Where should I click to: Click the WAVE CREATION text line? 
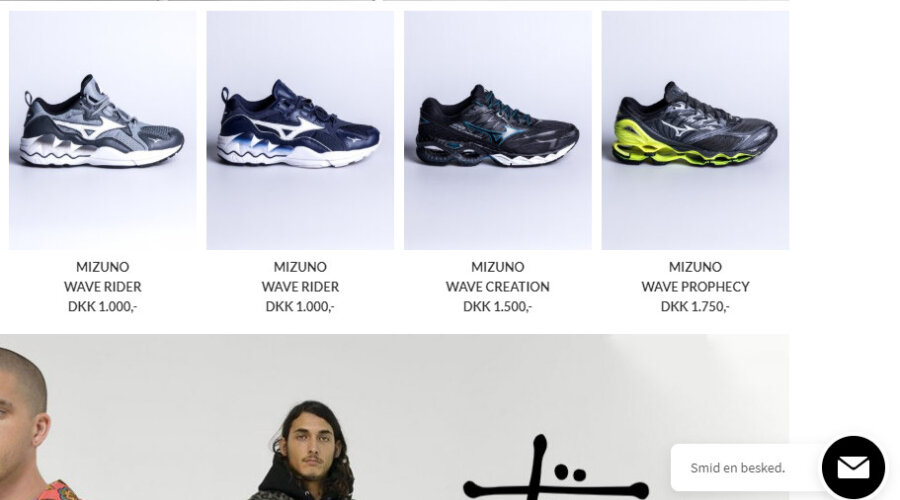pos(498,286)
